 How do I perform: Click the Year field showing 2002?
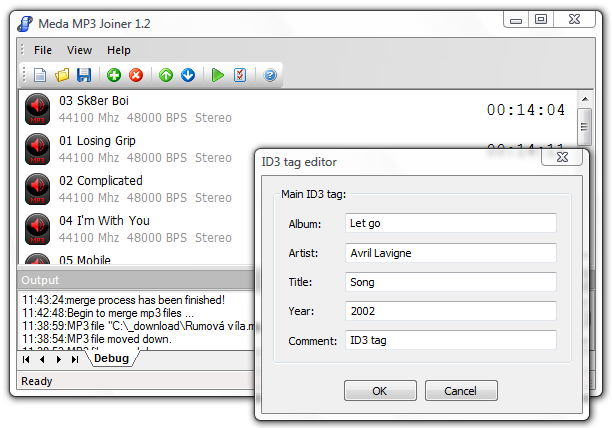[451, 311]
